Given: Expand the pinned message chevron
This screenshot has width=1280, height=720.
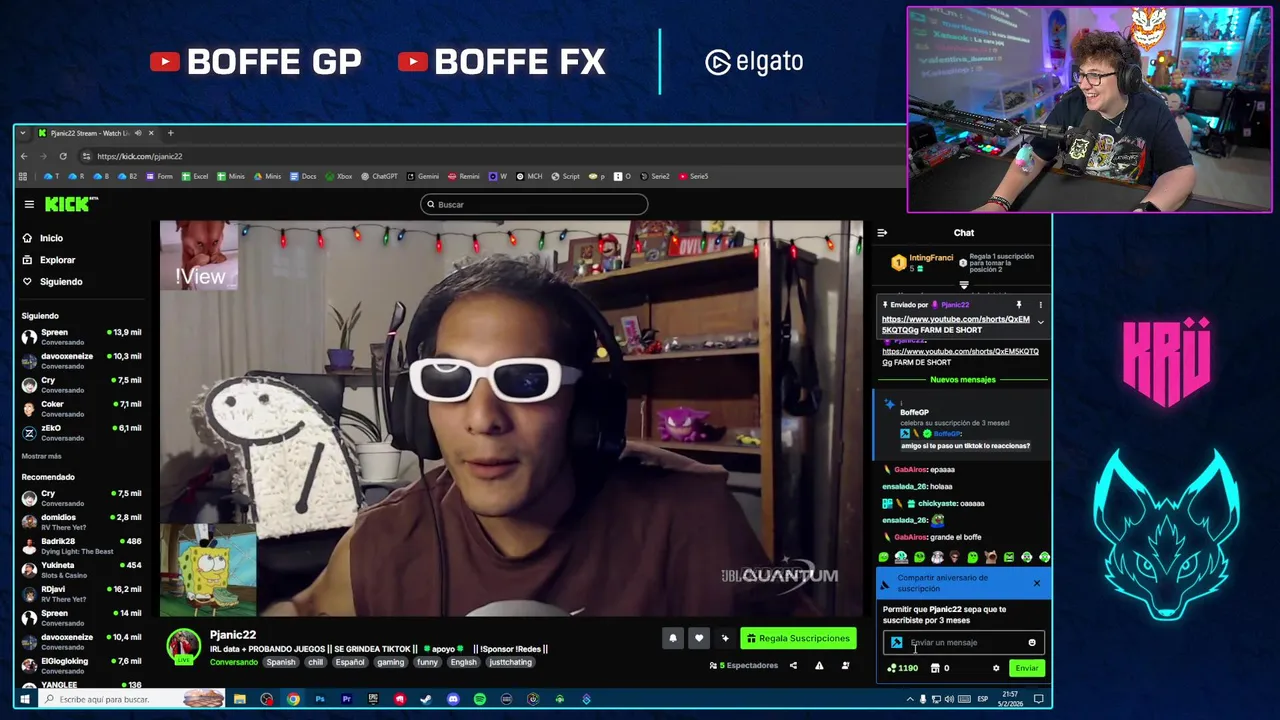Looking at the screenshot, I should tap(1040, 322).
